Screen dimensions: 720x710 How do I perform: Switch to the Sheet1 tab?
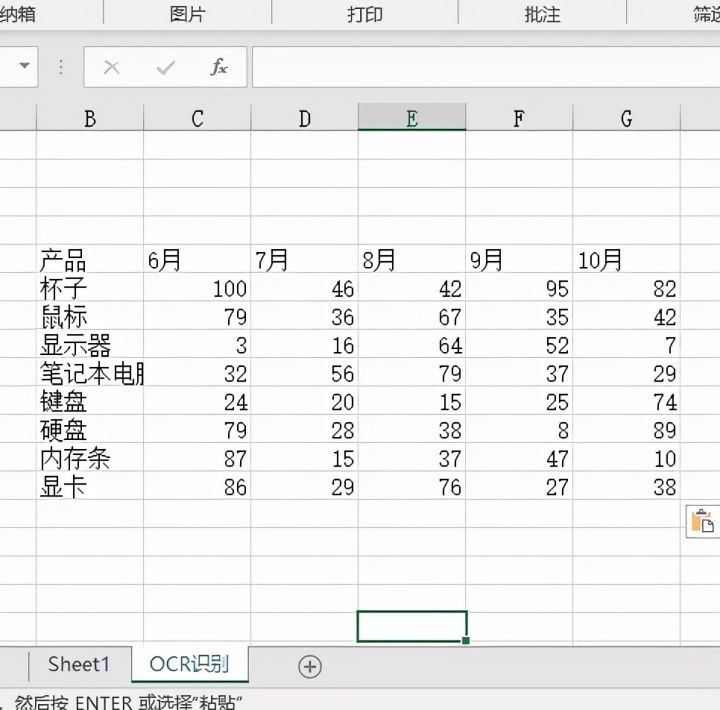coord(79,664)
